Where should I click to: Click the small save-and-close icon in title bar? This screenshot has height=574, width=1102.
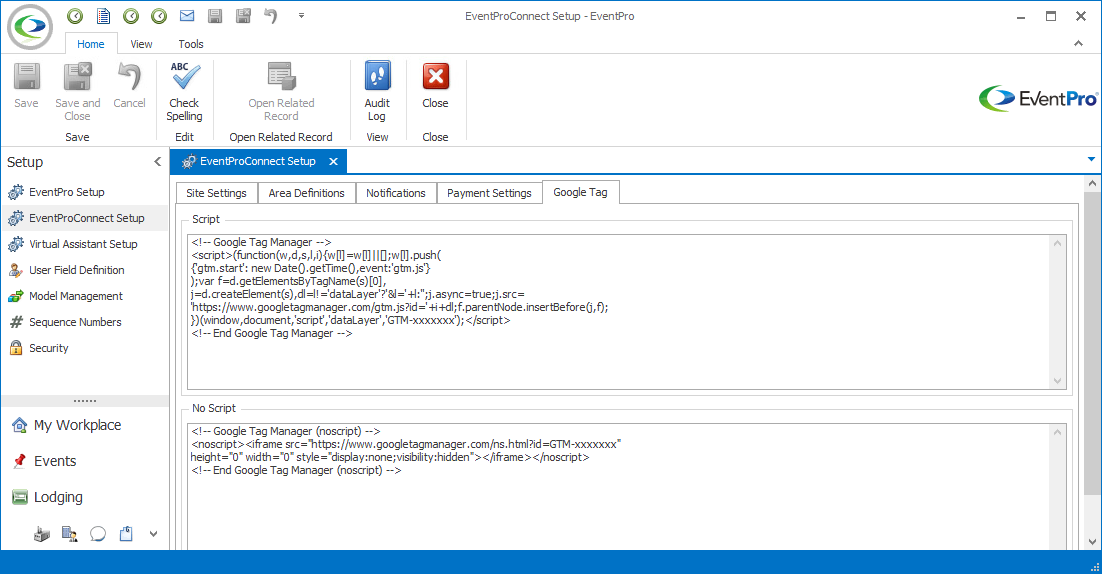click(x=243, y=15)
